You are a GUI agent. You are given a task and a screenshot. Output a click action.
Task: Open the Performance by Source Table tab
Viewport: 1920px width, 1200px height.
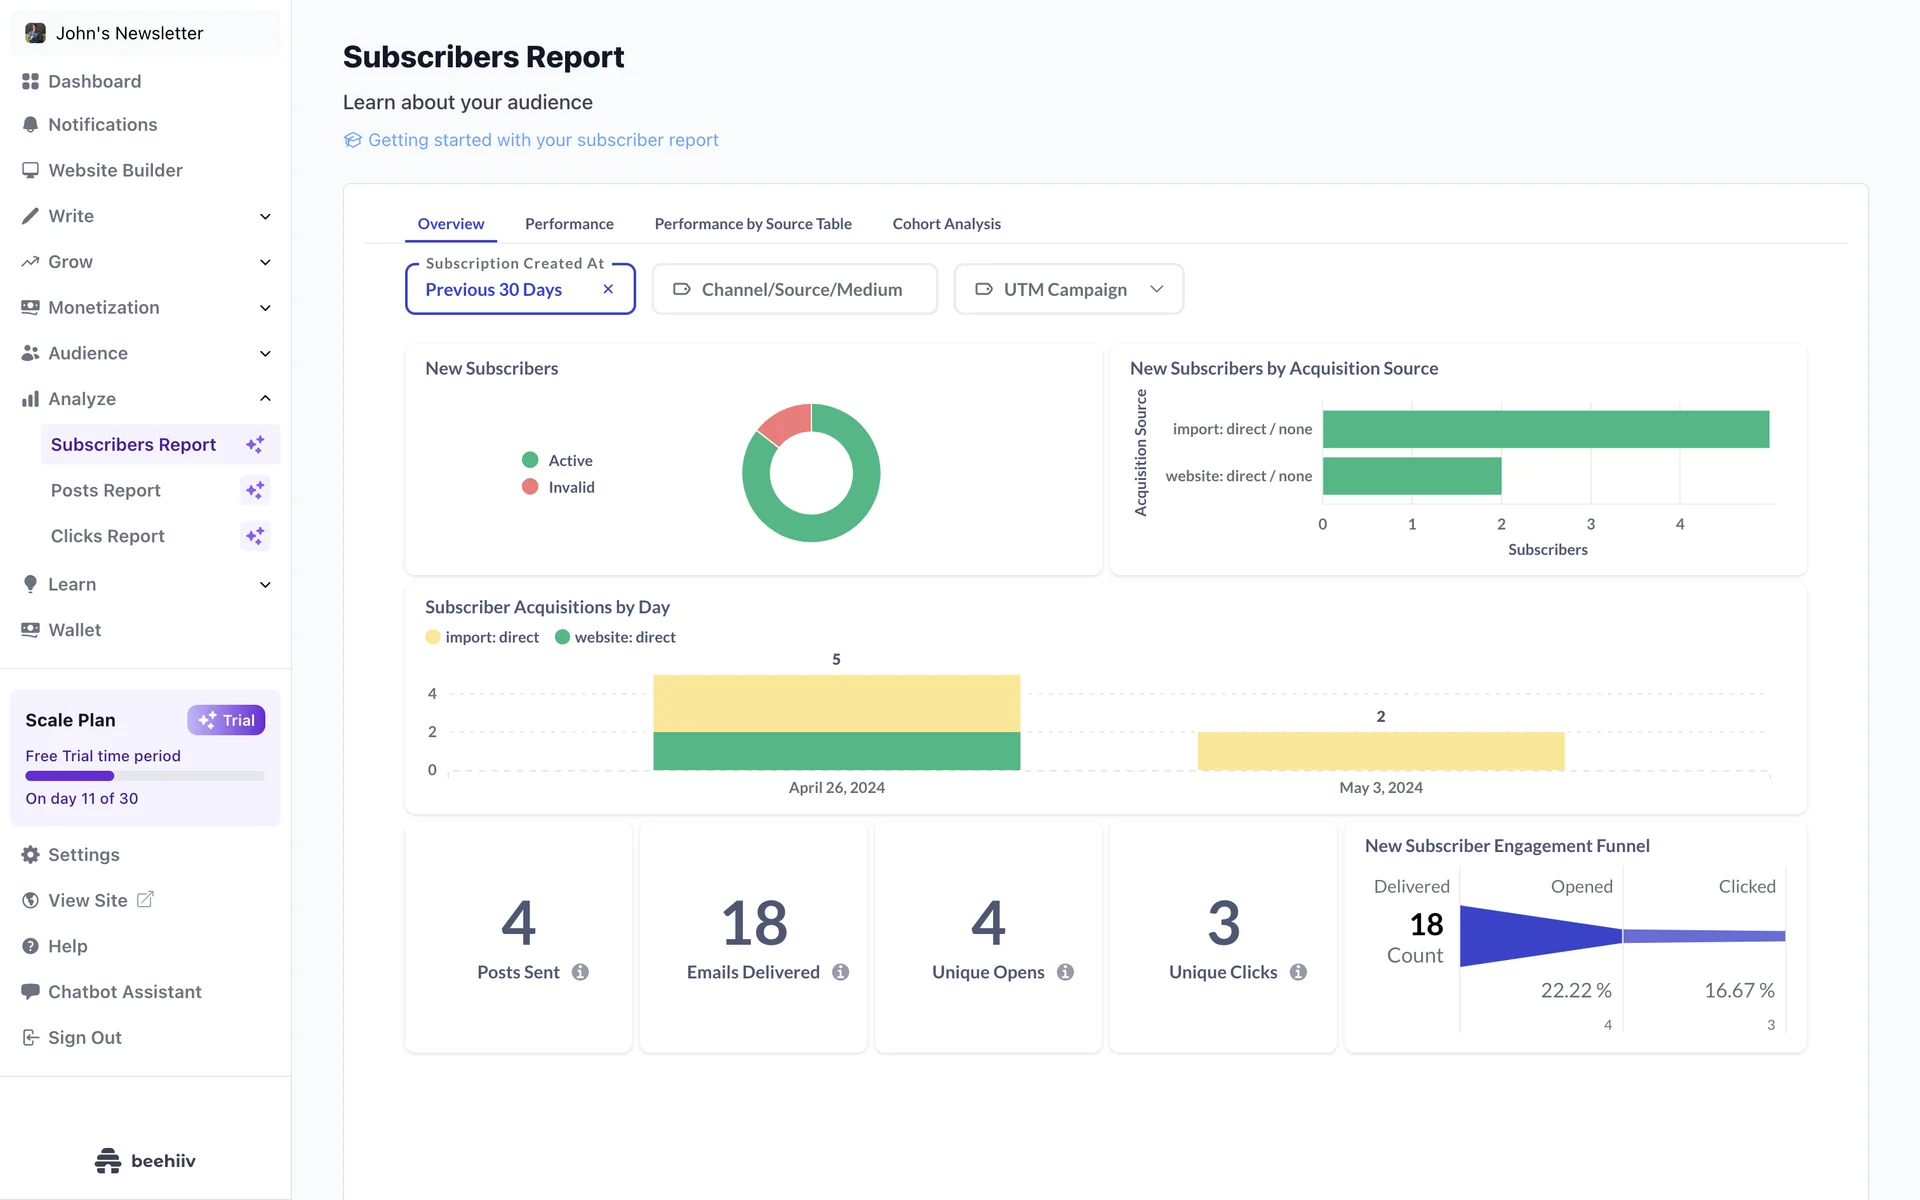tap(752, 224)
